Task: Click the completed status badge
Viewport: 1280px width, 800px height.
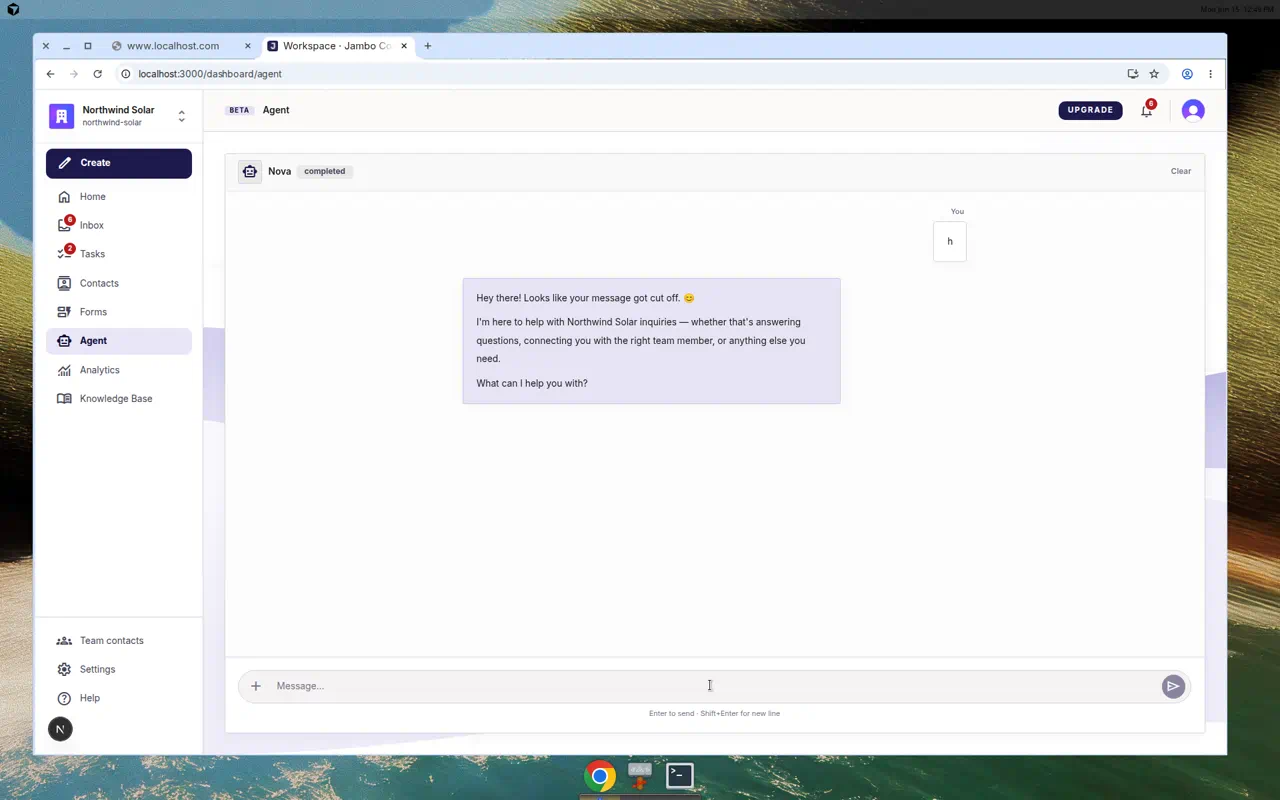Action: pos(325,171)
